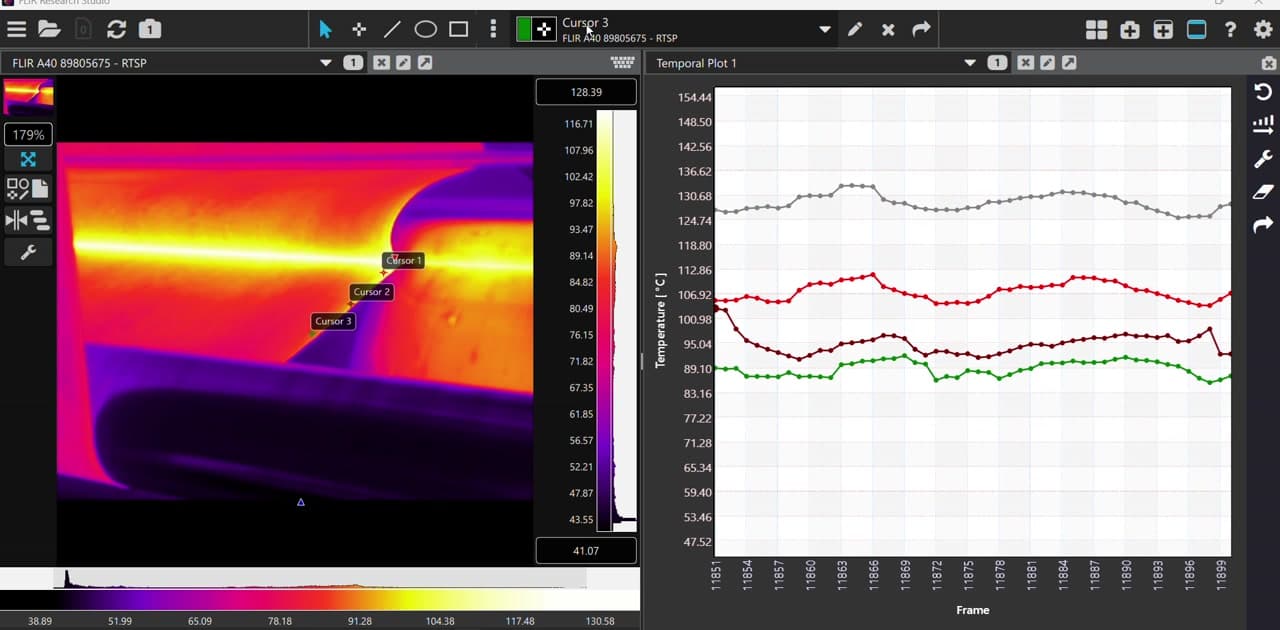Expand the FLIR A40 source dropdown

click(325, 63)
